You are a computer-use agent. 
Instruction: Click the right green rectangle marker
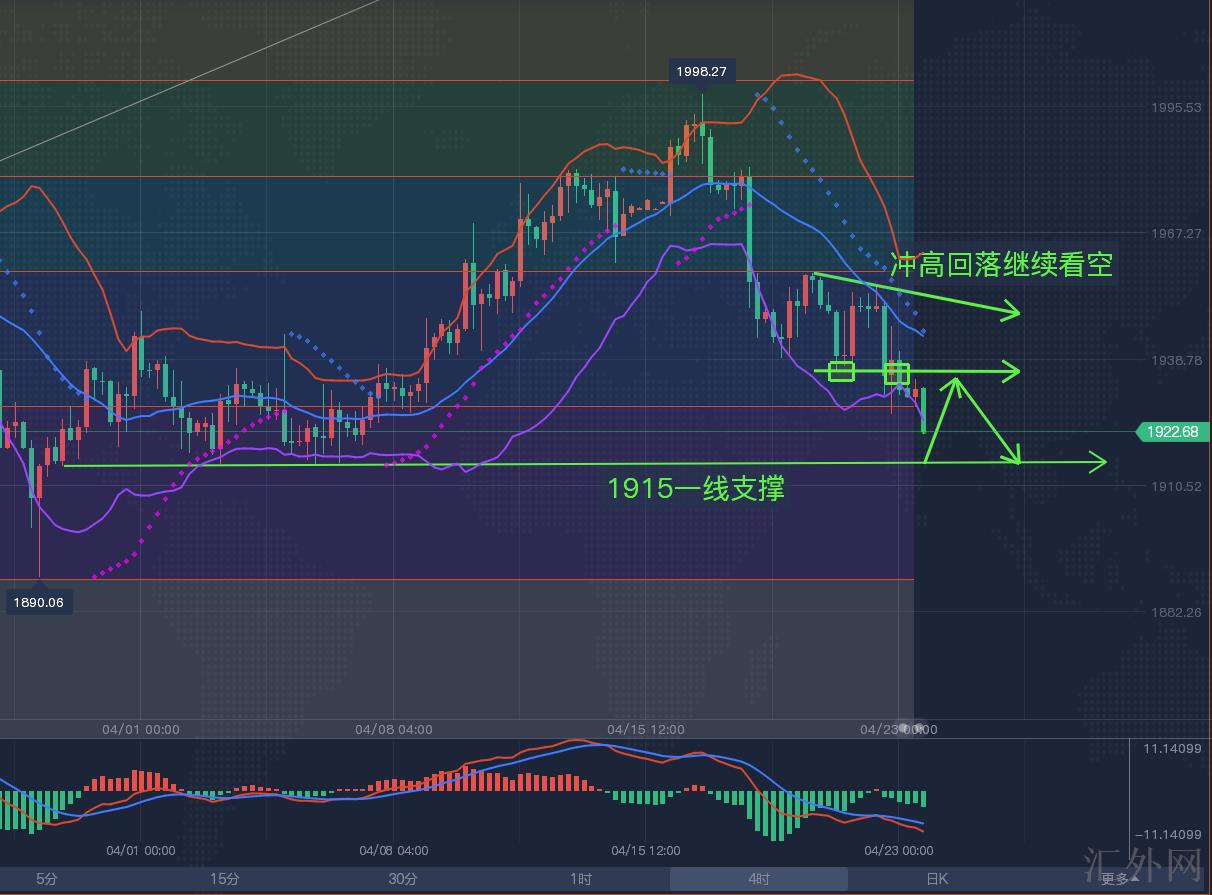[x=897, y=374]
